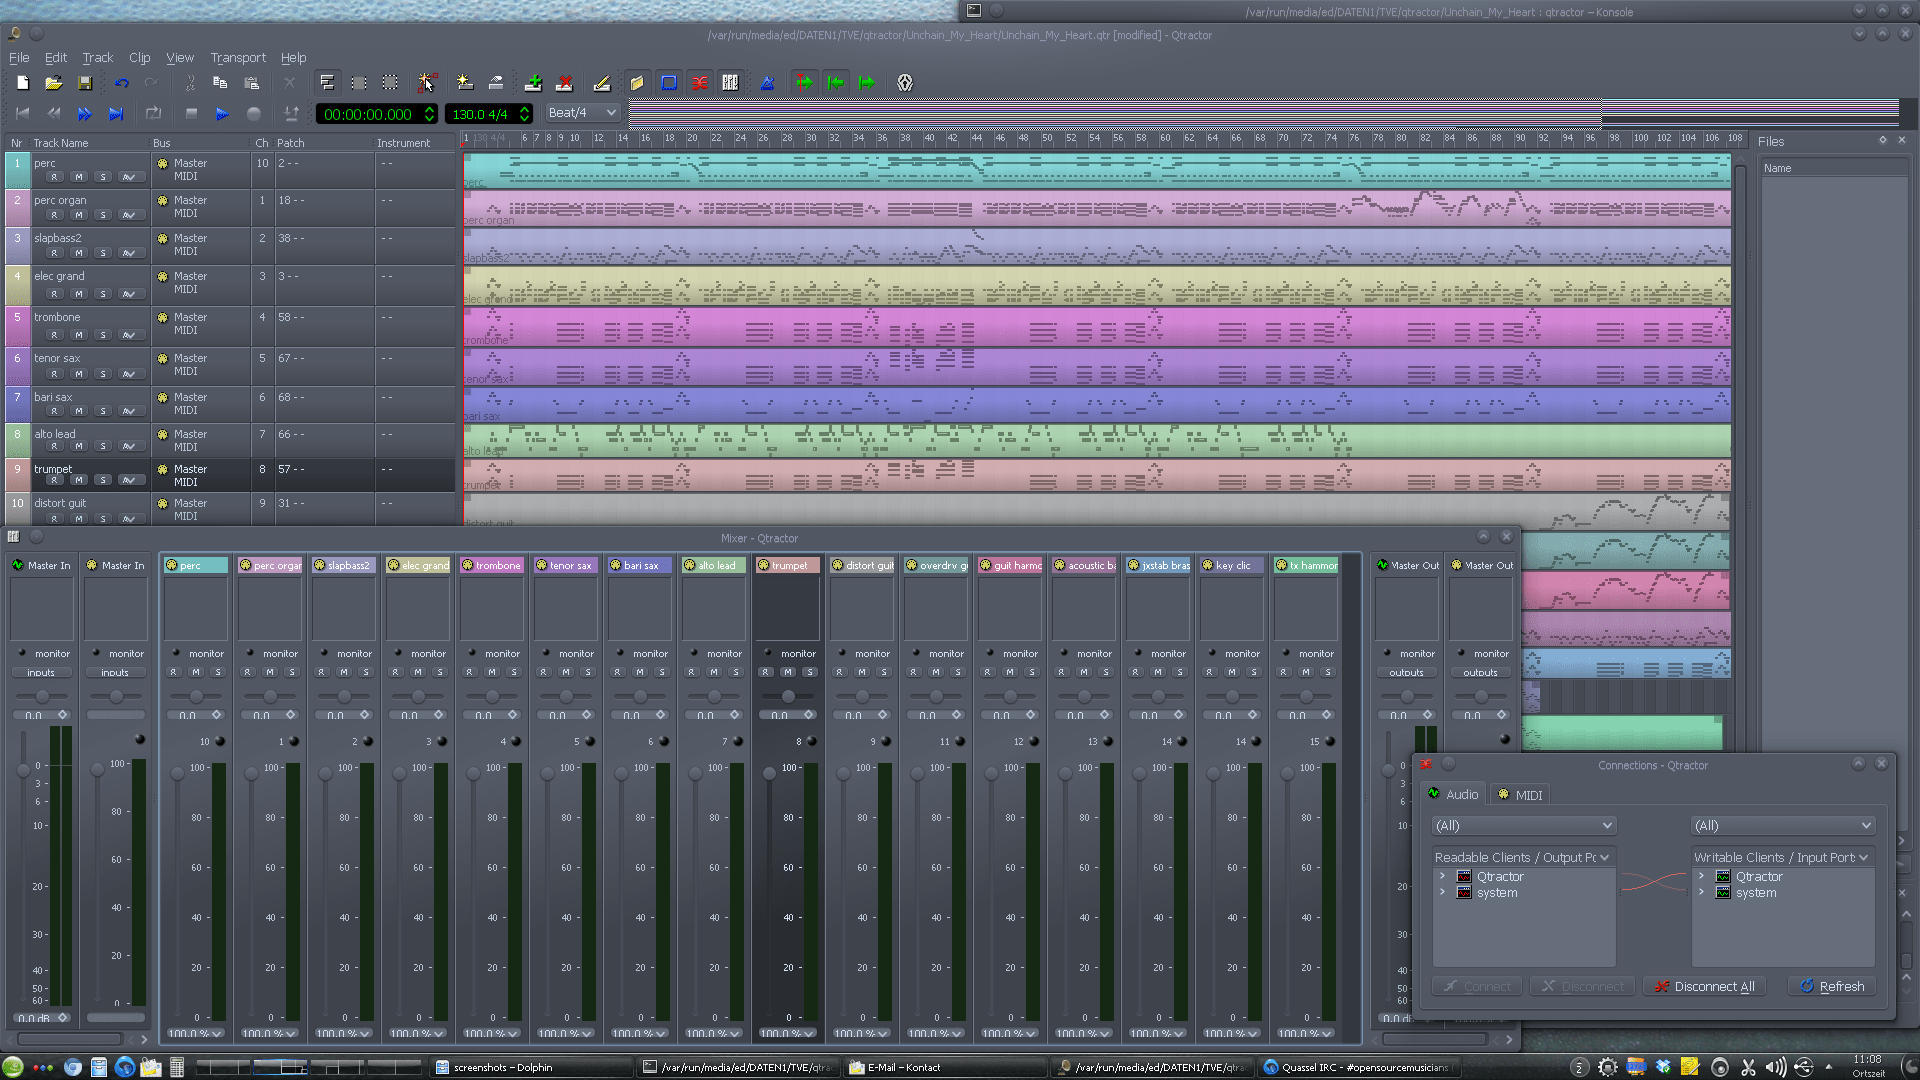This screenshot has height=1080, width=1920.
Task: Click the trumpet mixer strip volume fader
Action: [769, 773]
